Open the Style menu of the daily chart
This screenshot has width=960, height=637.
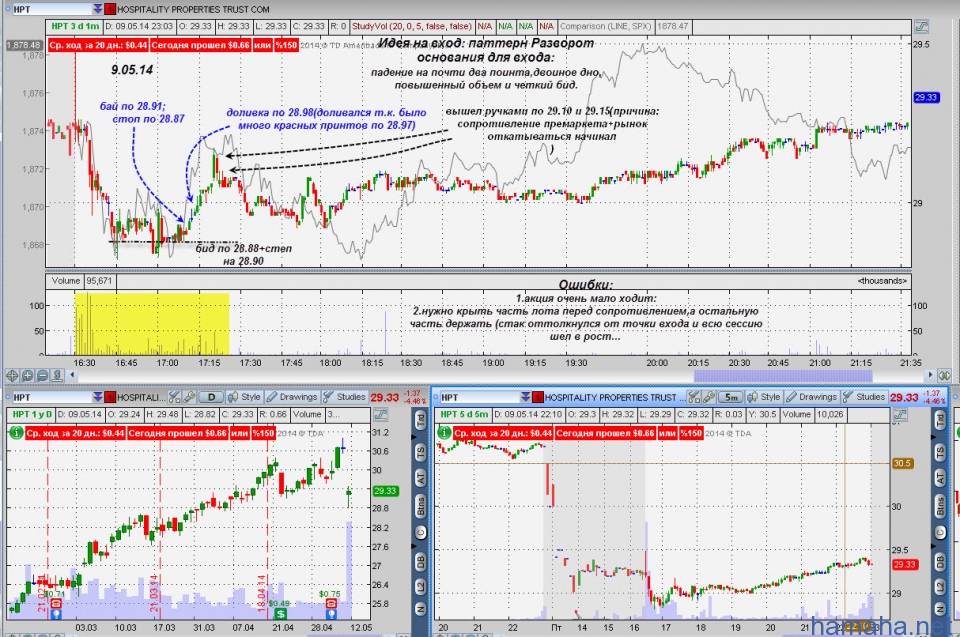coord(244,397)
